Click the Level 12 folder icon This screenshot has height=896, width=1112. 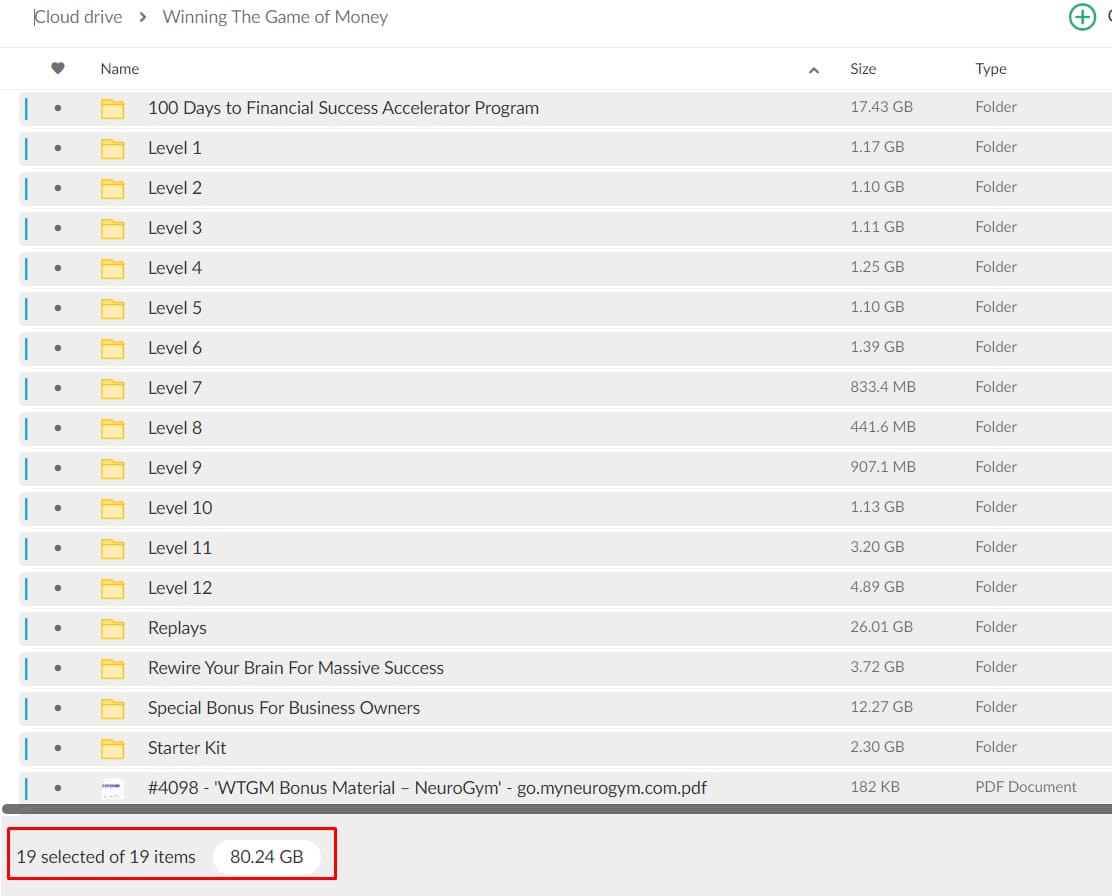tap(113, 588)
